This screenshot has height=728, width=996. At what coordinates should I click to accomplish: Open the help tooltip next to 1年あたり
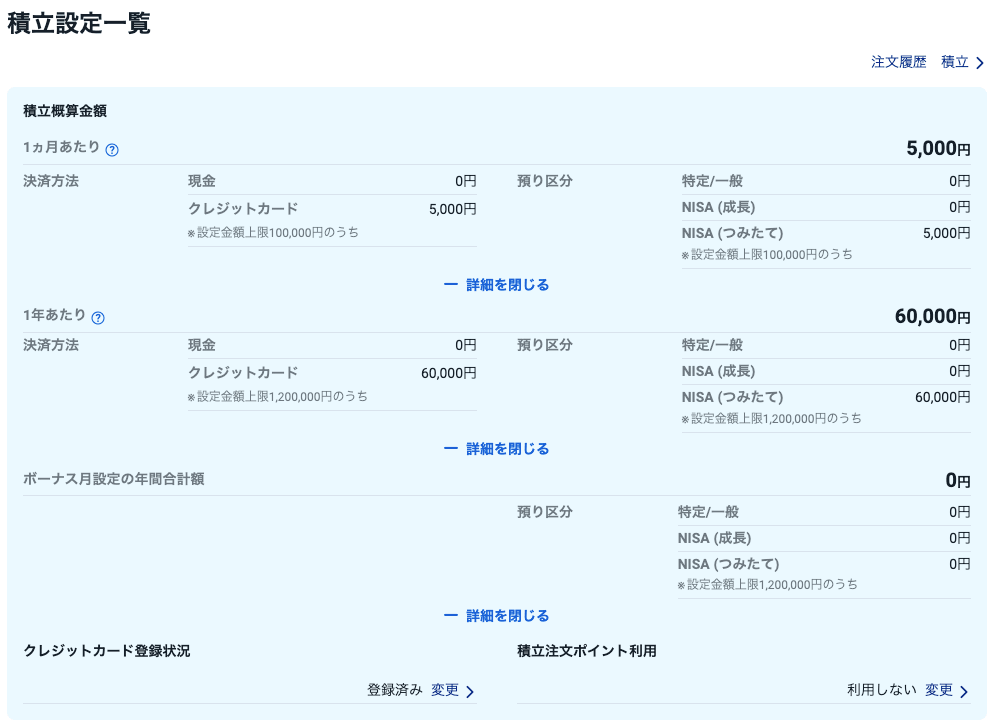click(98, 318)
